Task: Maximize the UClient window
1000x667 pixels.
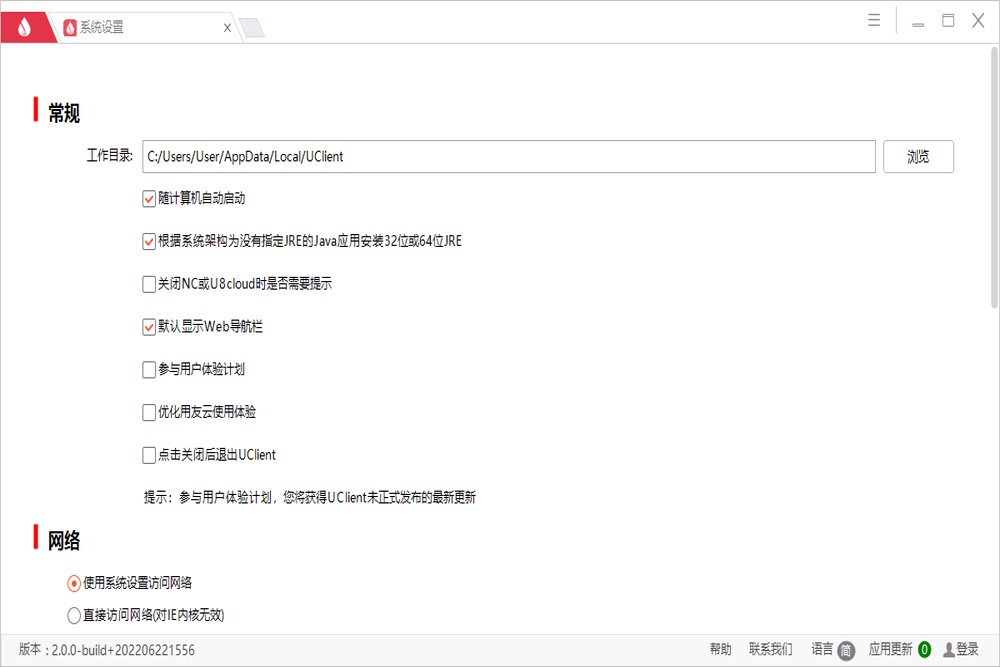Action: (x=948, y=20)
